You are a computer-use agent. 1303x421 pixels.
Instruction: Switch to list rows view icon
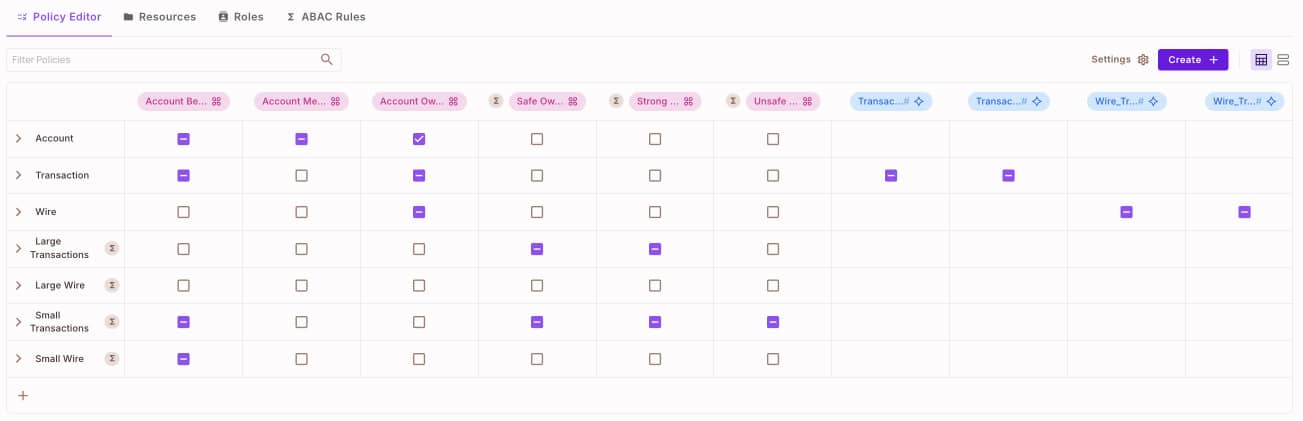pos(1283,60)
